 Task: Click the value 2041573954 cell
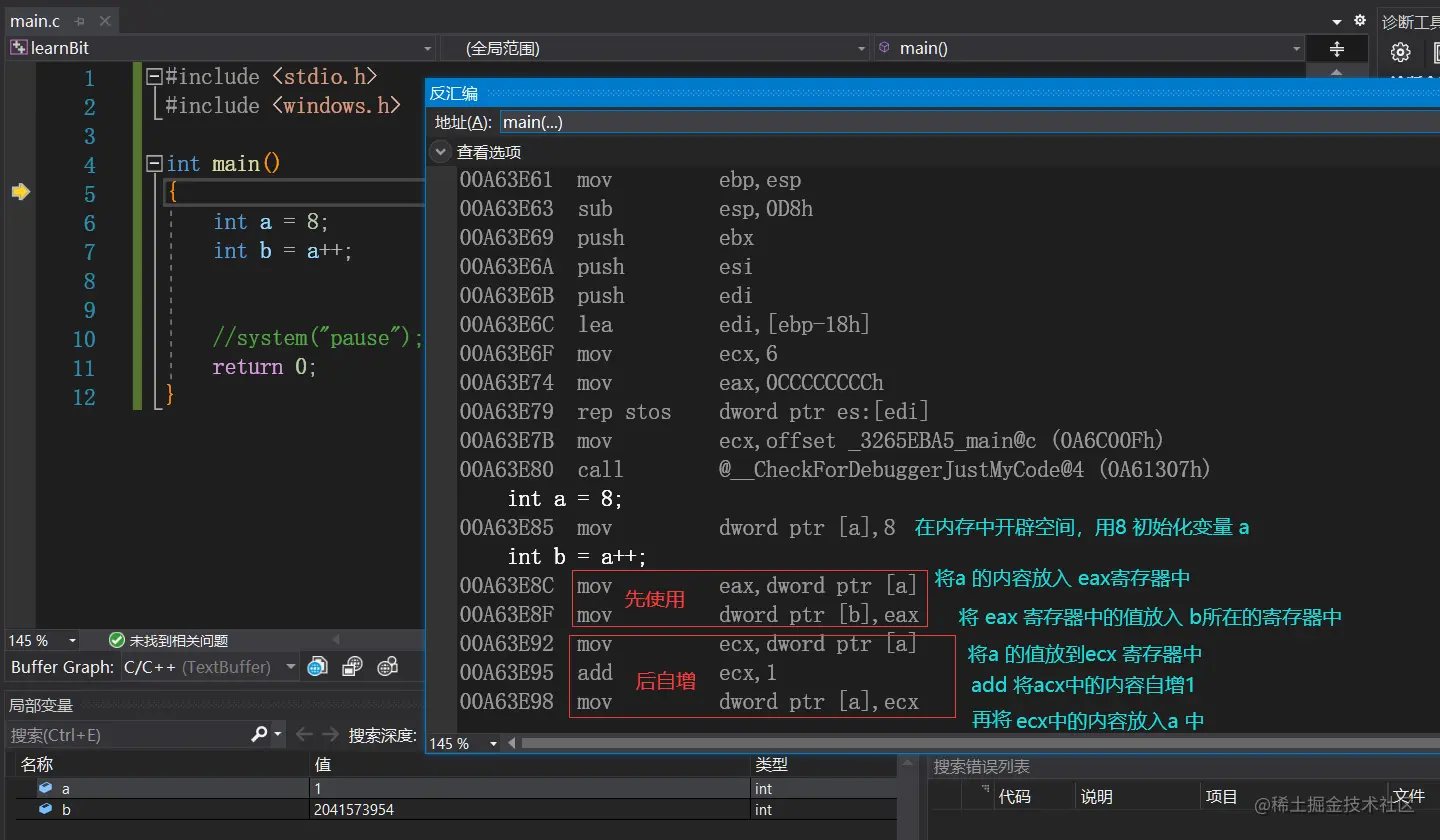(354, 810)
